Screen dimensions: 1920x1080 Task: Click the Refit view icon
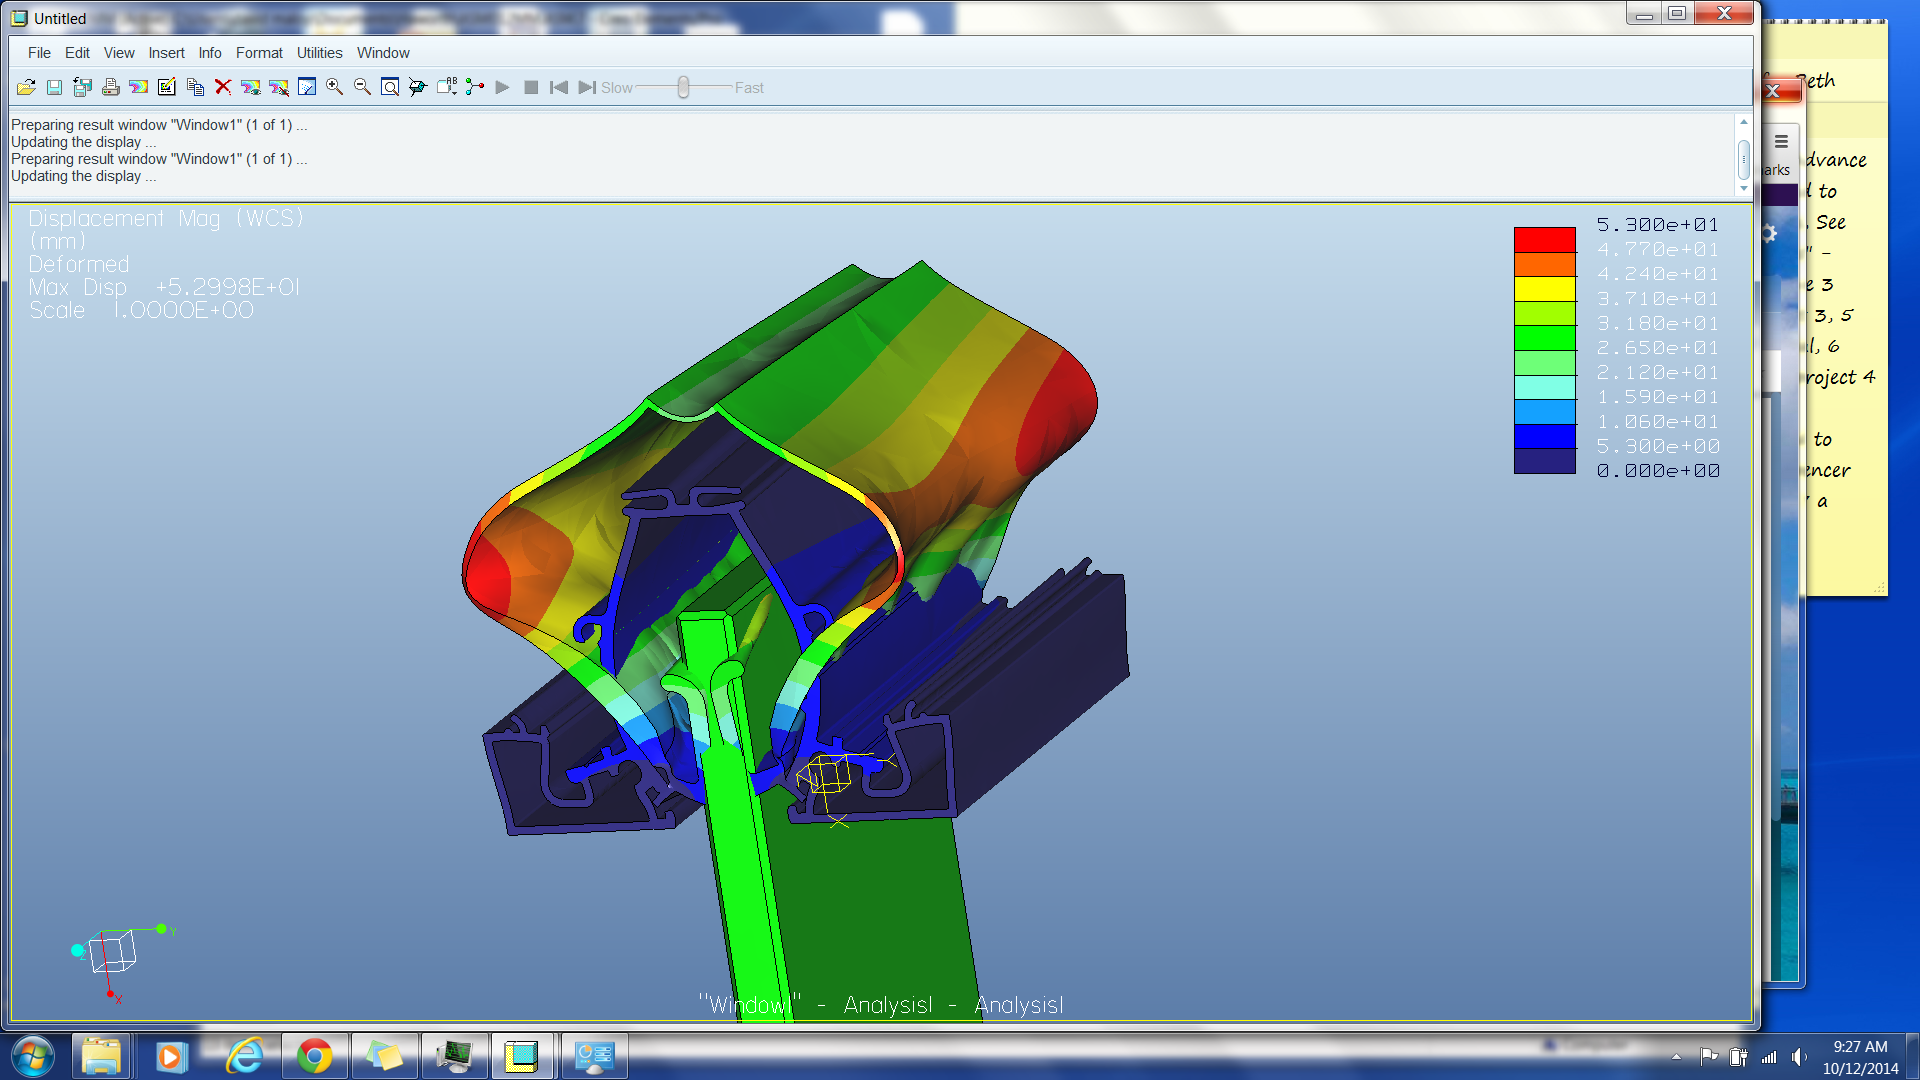391,88
